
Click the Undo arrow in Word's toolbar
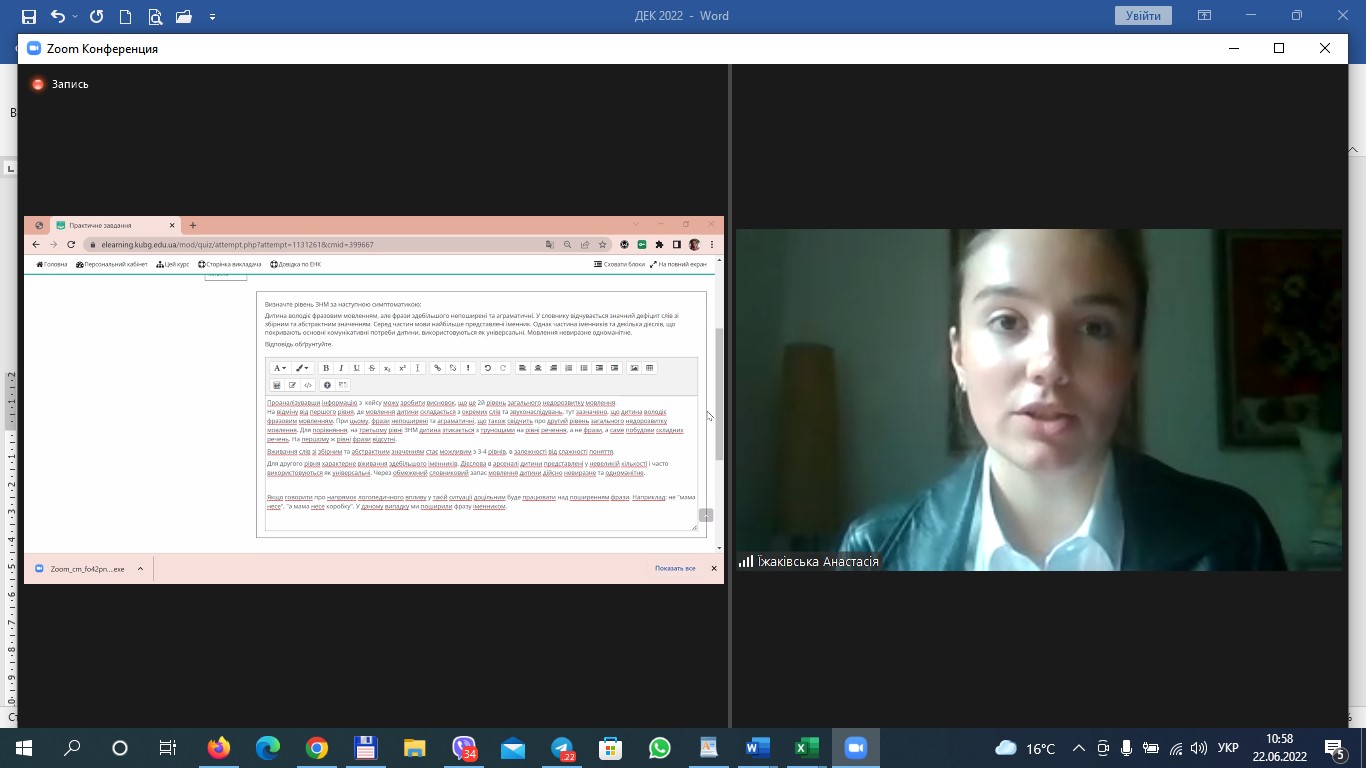point(57,16)
